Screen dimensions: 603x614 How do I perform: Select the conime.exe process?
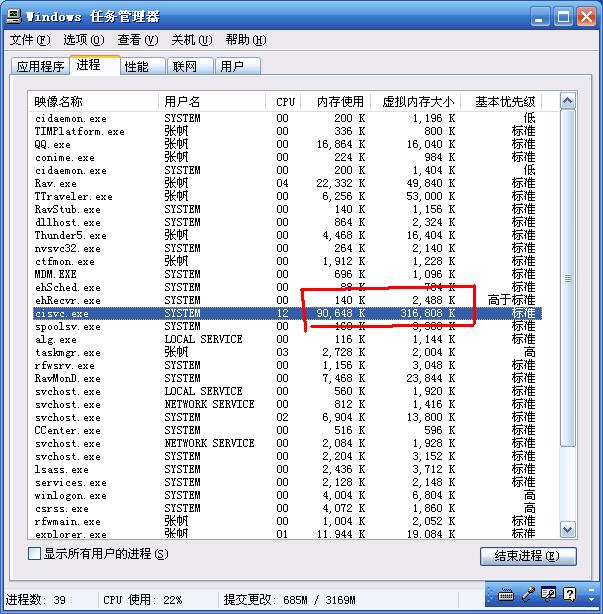pyautogui.click(x=287, y=157)
